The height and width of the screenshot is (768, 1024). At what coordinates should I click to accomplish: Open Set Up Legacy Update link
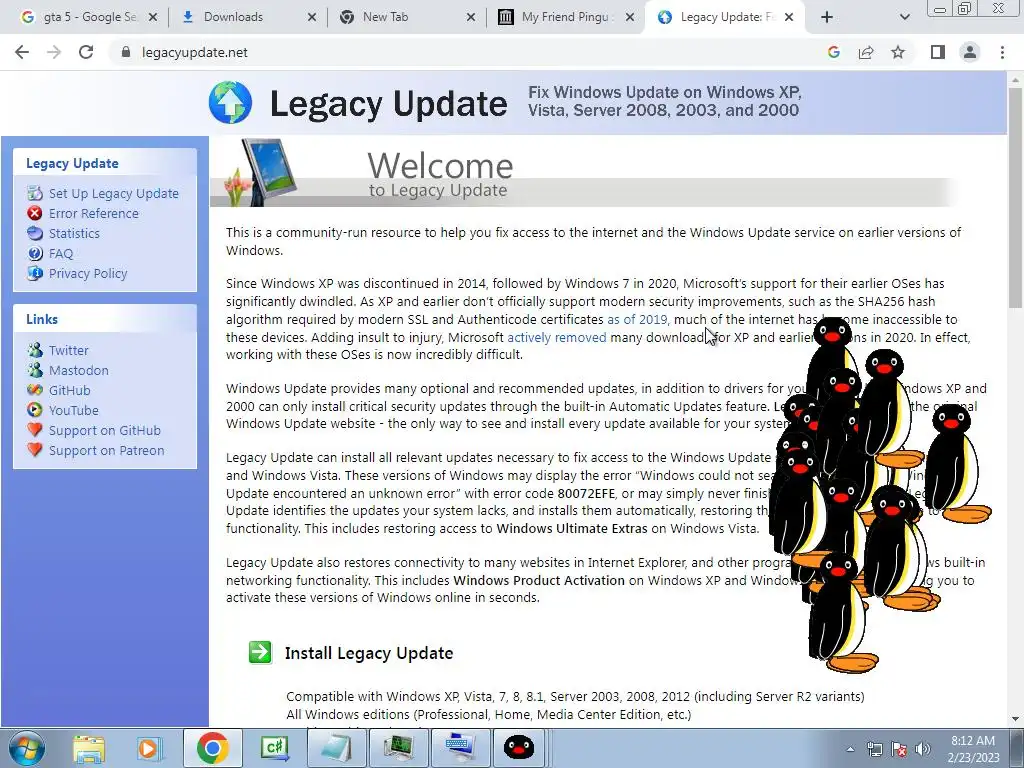pyautogui.click(x=114, y=193)
